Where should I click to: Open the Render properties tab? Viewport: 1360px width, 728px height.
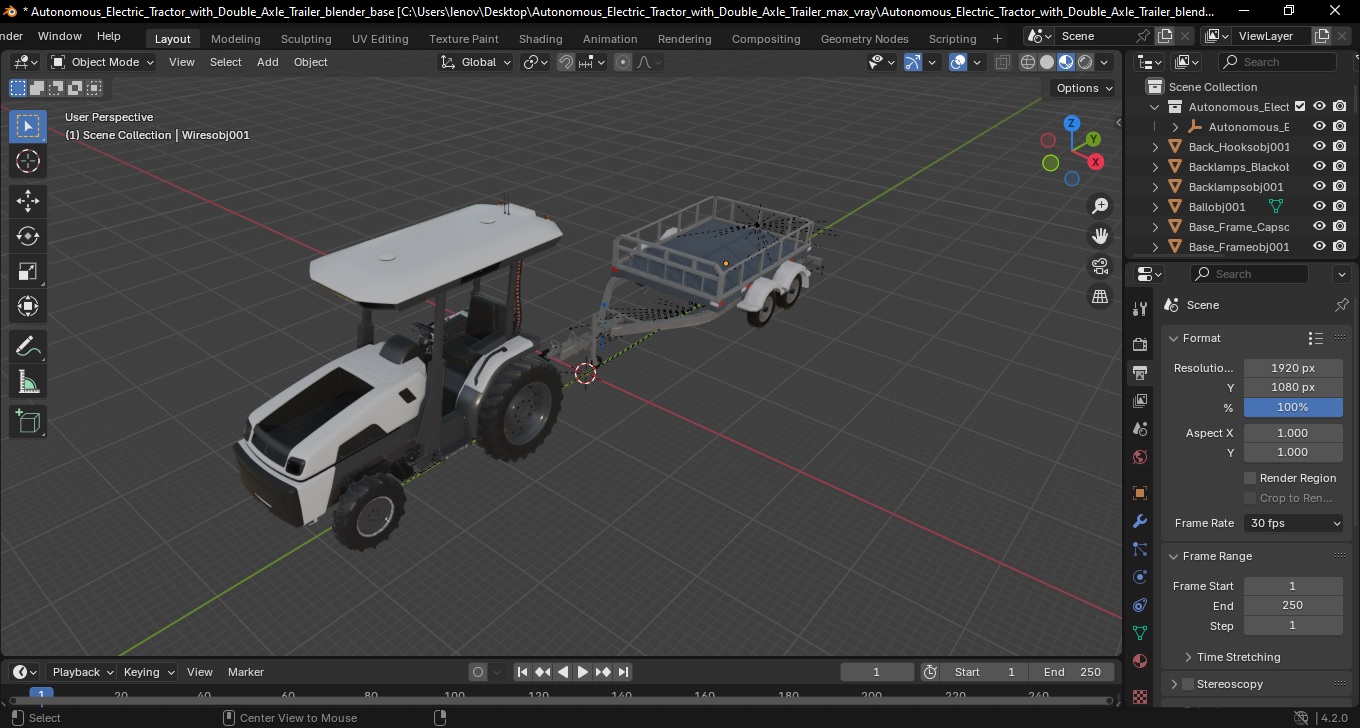[x=1140, y=344]
